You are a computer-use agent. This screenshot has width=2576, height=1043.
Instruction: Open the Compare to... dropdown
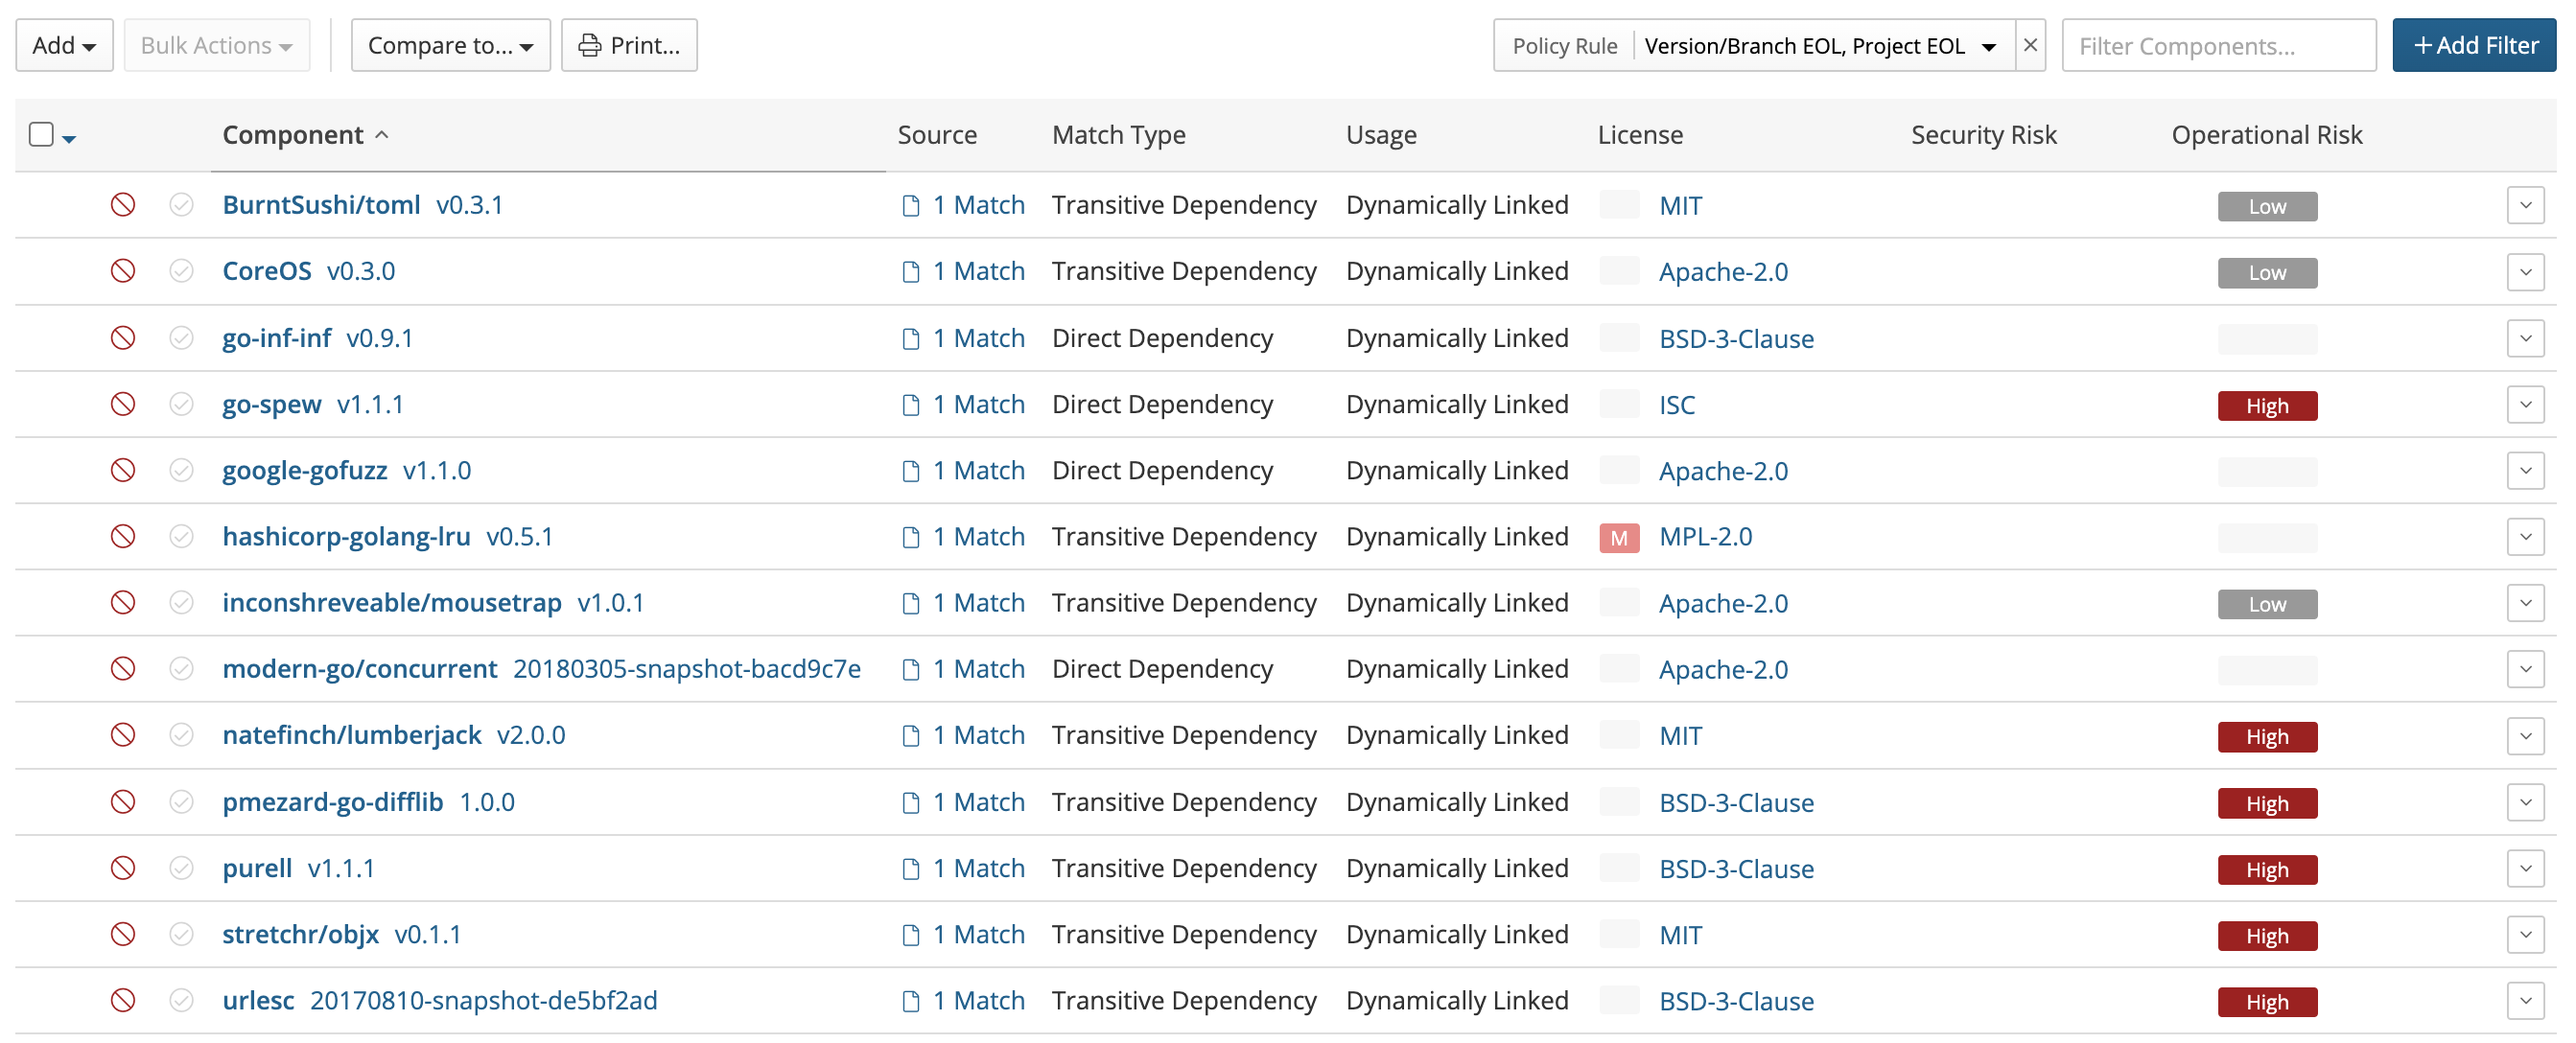(450, 45)
